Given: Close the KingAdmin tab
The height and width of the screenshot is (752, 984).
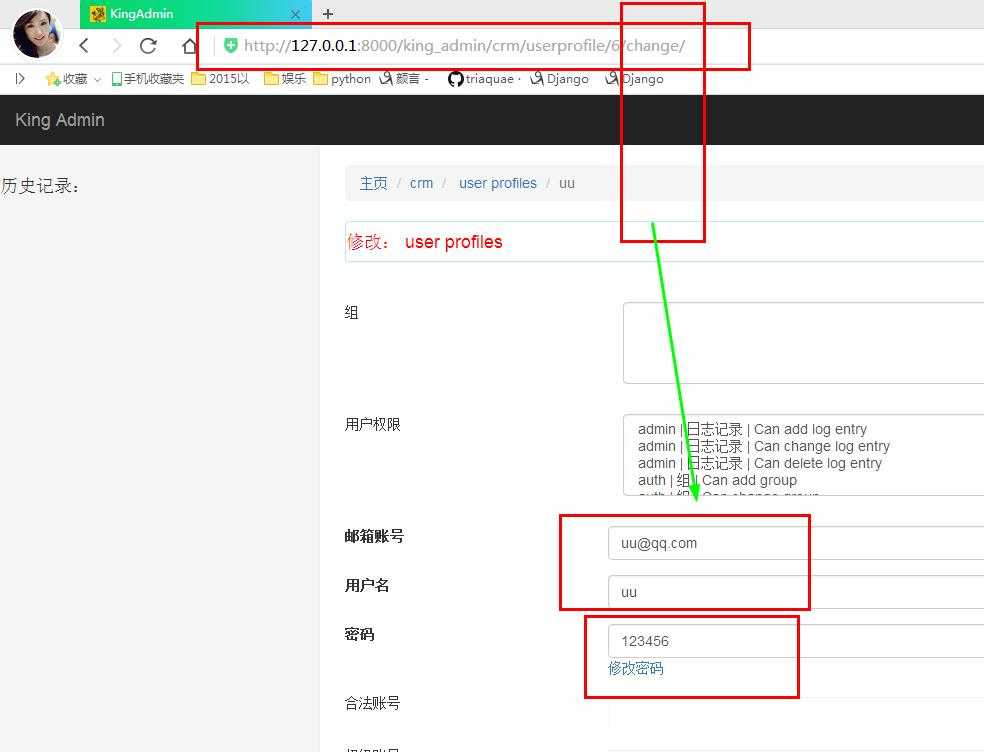Looking at the screenshot, I should click(296, 14).
